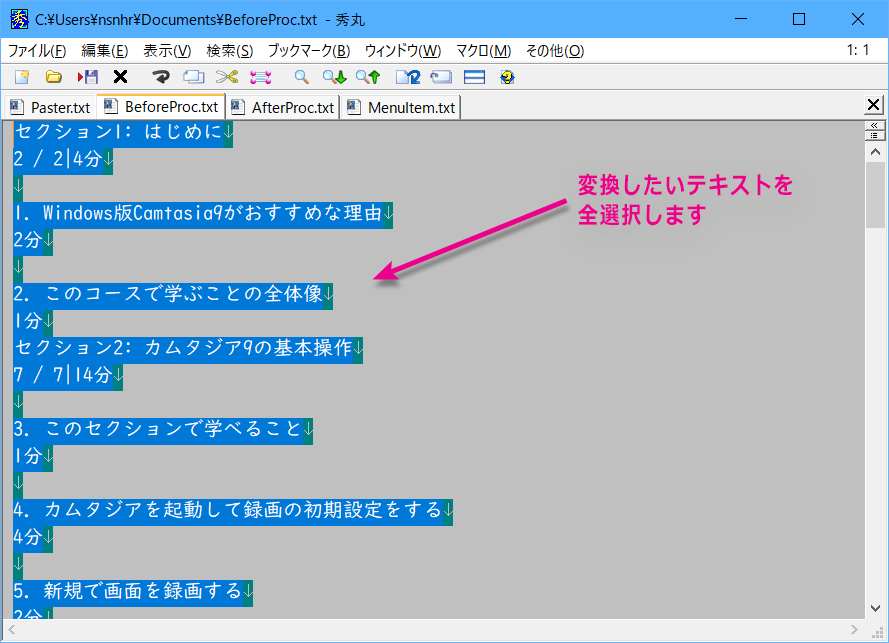Open search with magnifying glass icon
Image resolution: width=889 pixels, height=643 pixels.
[x=302, y=77]
